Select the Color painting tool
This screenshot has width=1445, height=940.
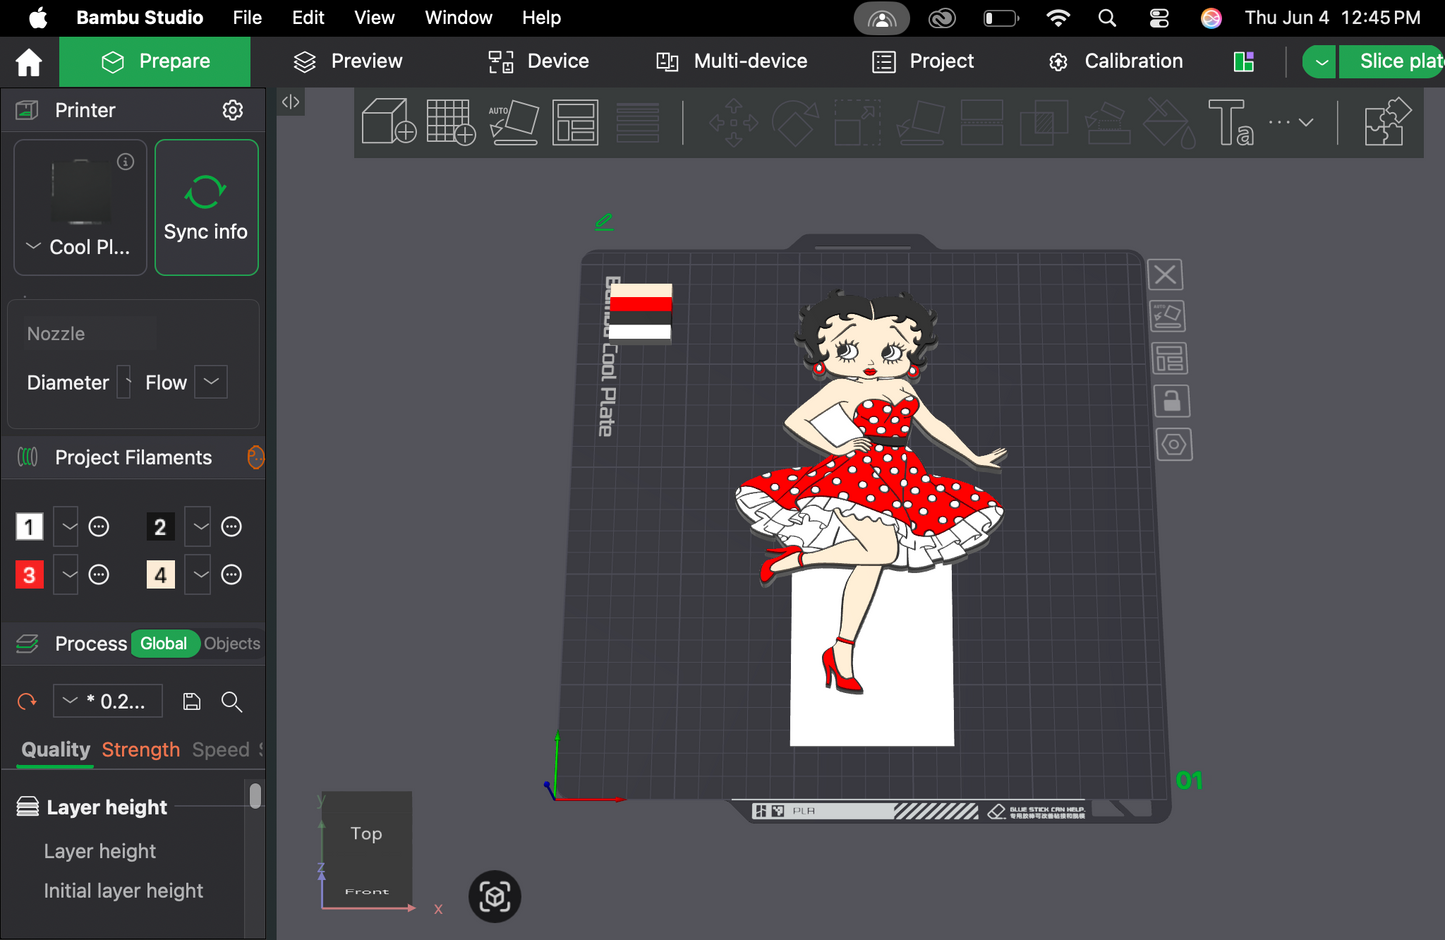(1169, 123)
